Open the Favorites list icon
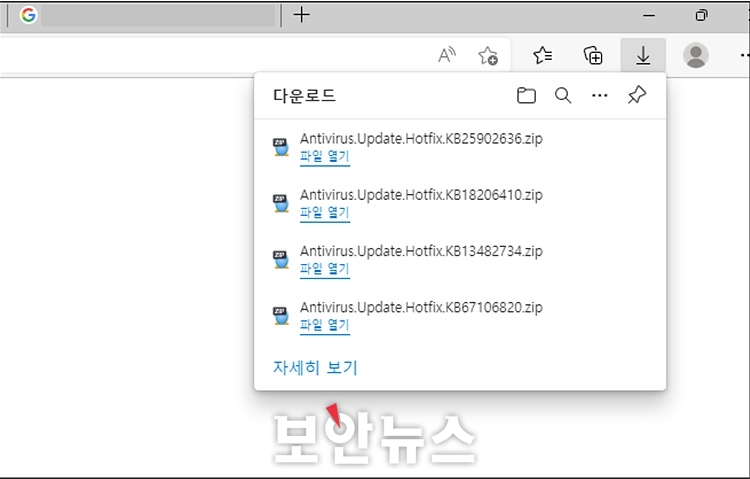This screenshot has width=750, height=479. pos(543,56)
